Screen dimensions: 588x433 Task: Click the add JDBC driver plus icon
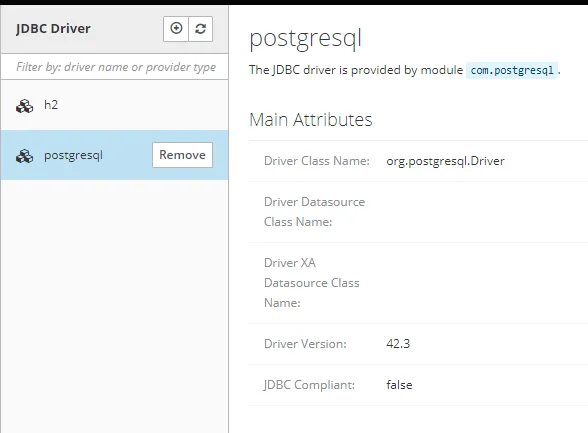[176, 28]
